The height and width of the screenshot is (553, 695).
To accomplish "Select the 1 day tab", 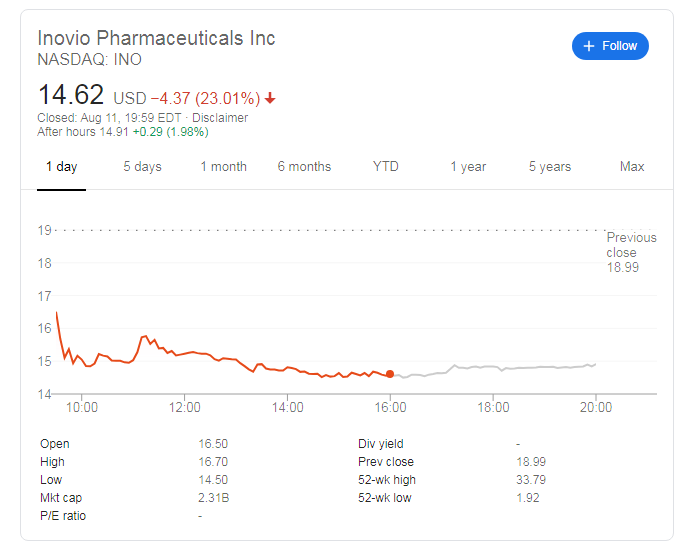I will (62, 167).
